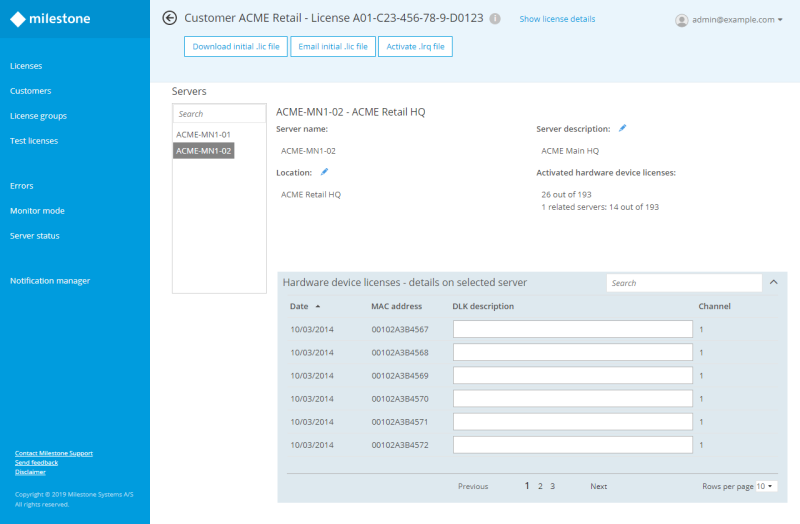Open Monitor mode in sidebar
This screenshot has width=800, height=524.
pos(37,211)
